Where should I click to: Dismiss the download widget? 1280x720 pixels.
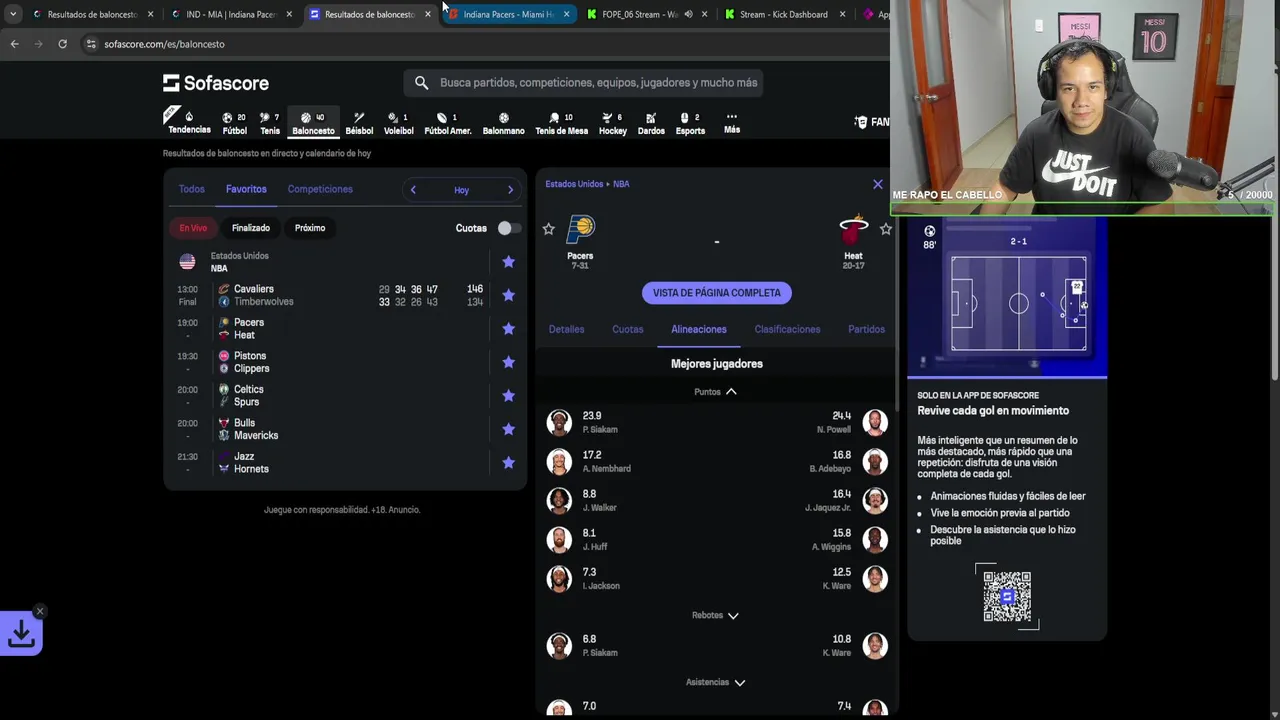coord(40,611)
